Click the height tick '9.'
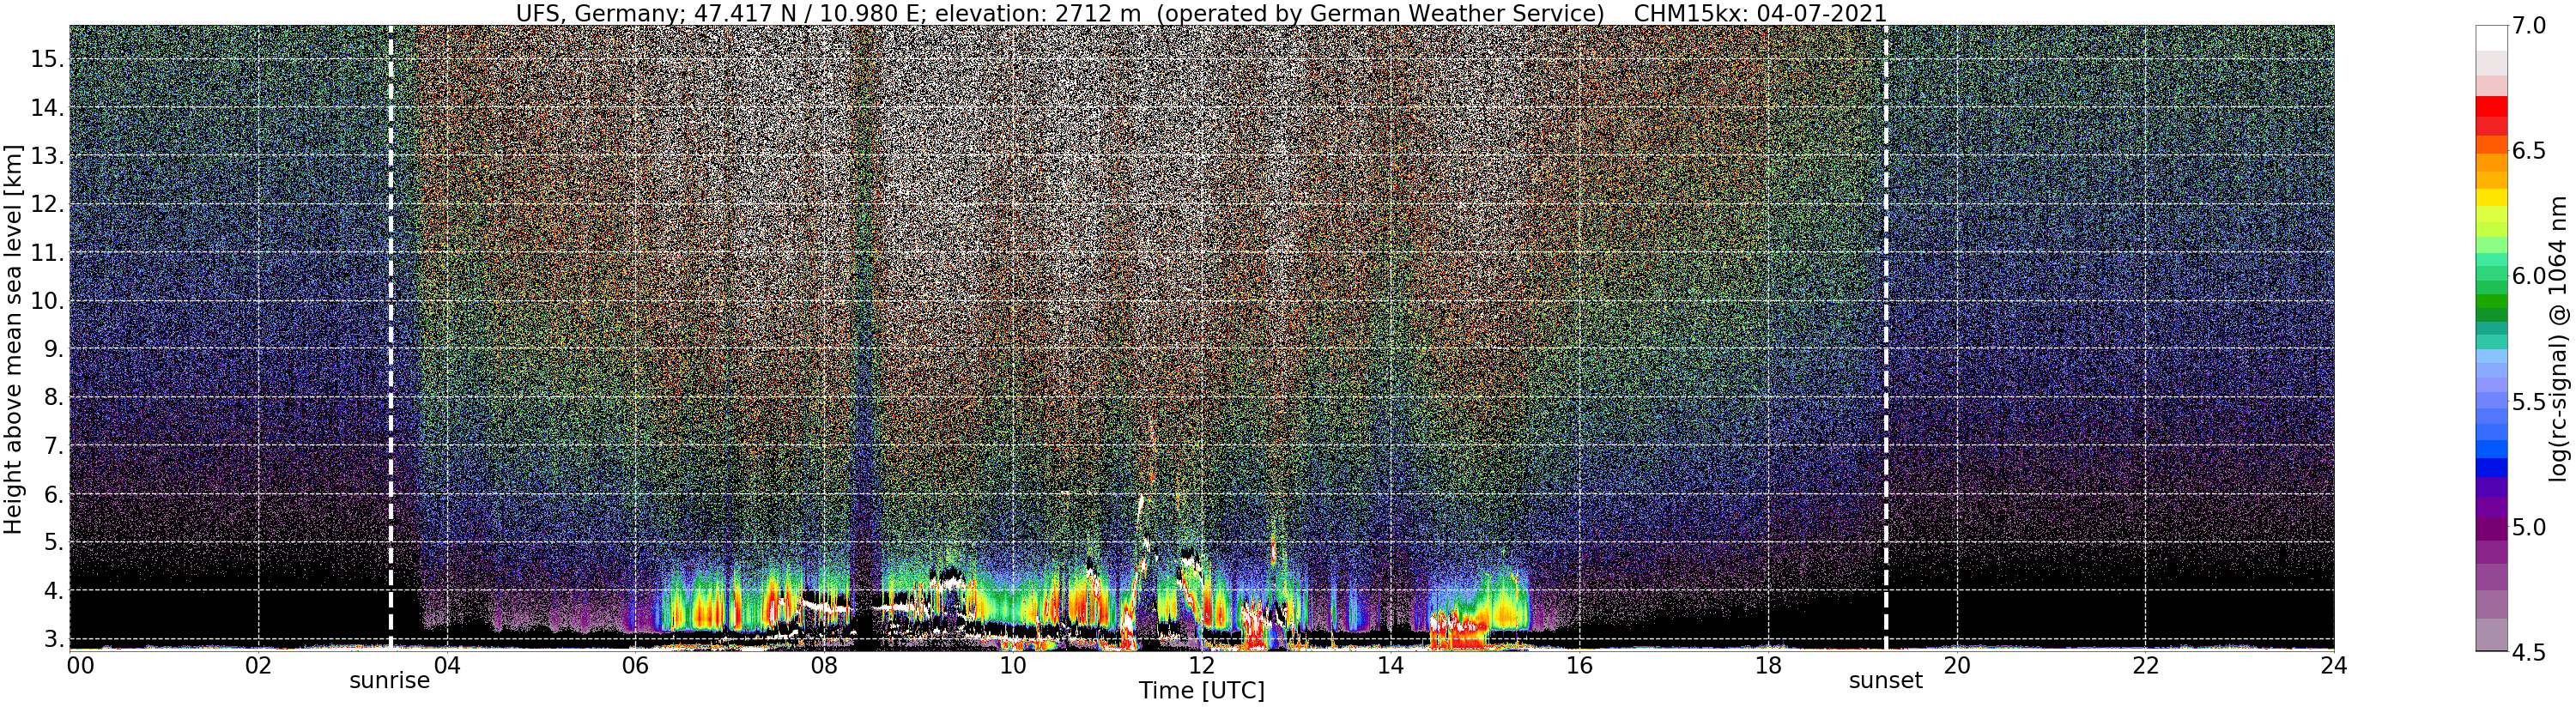 [x=53, y=349]
